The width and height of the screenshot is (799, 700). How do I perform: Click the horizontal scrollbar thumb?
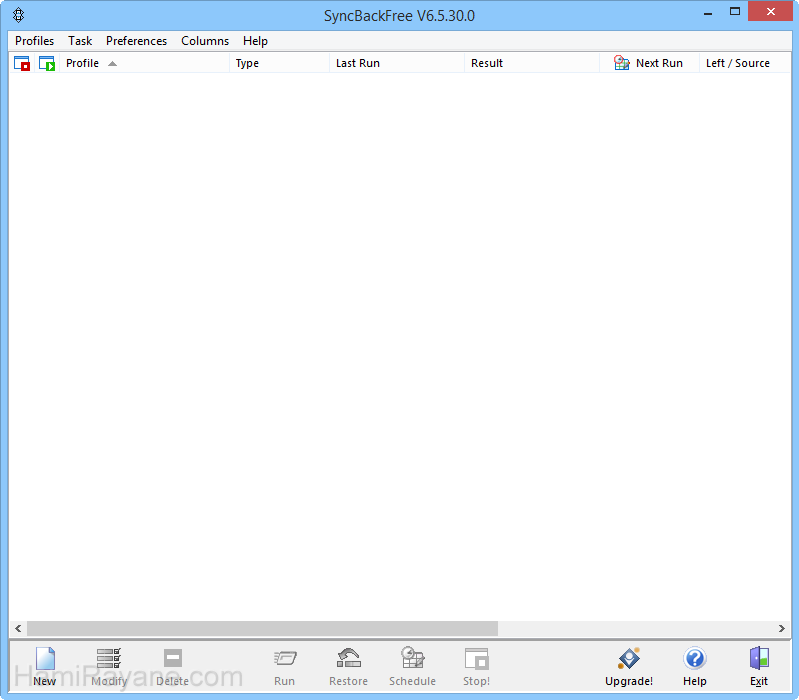tap(262, 629)
